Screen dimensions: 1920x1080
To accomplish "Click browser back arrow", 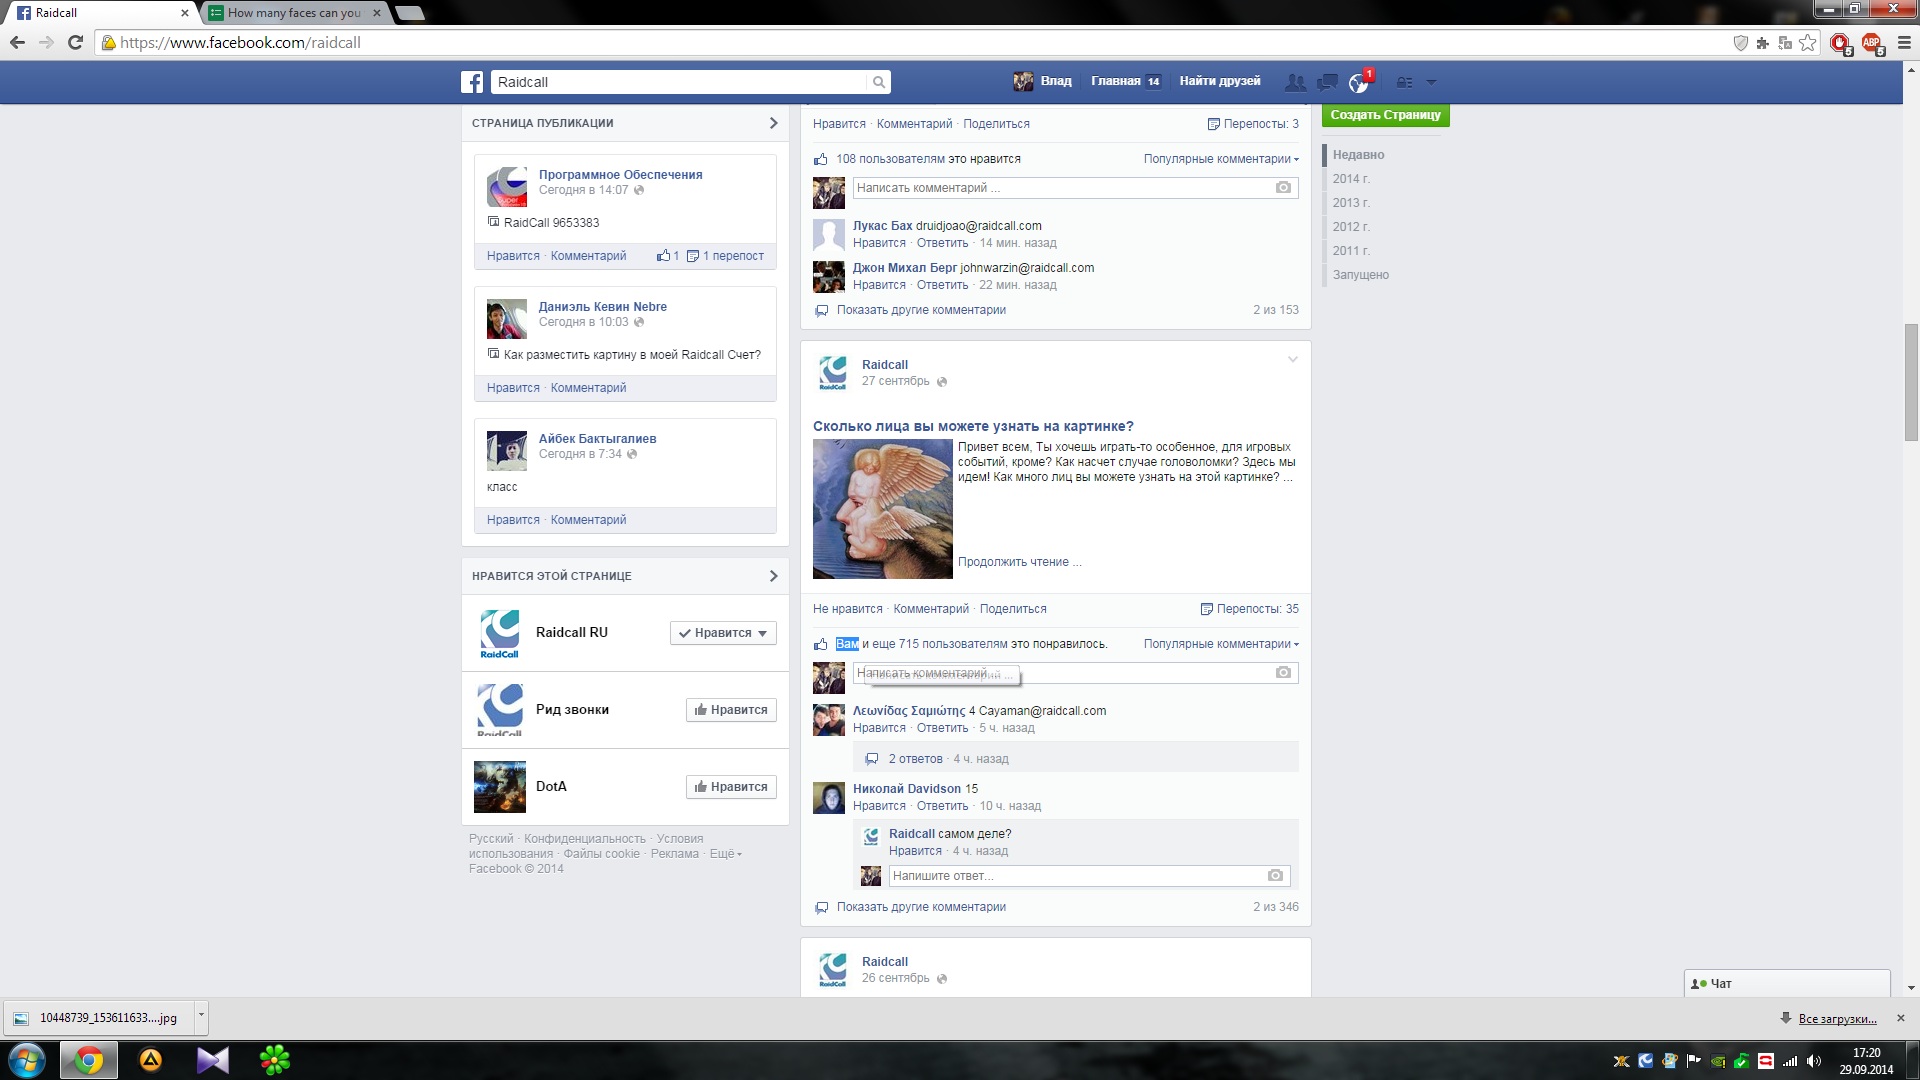I will tap(17, 42).
